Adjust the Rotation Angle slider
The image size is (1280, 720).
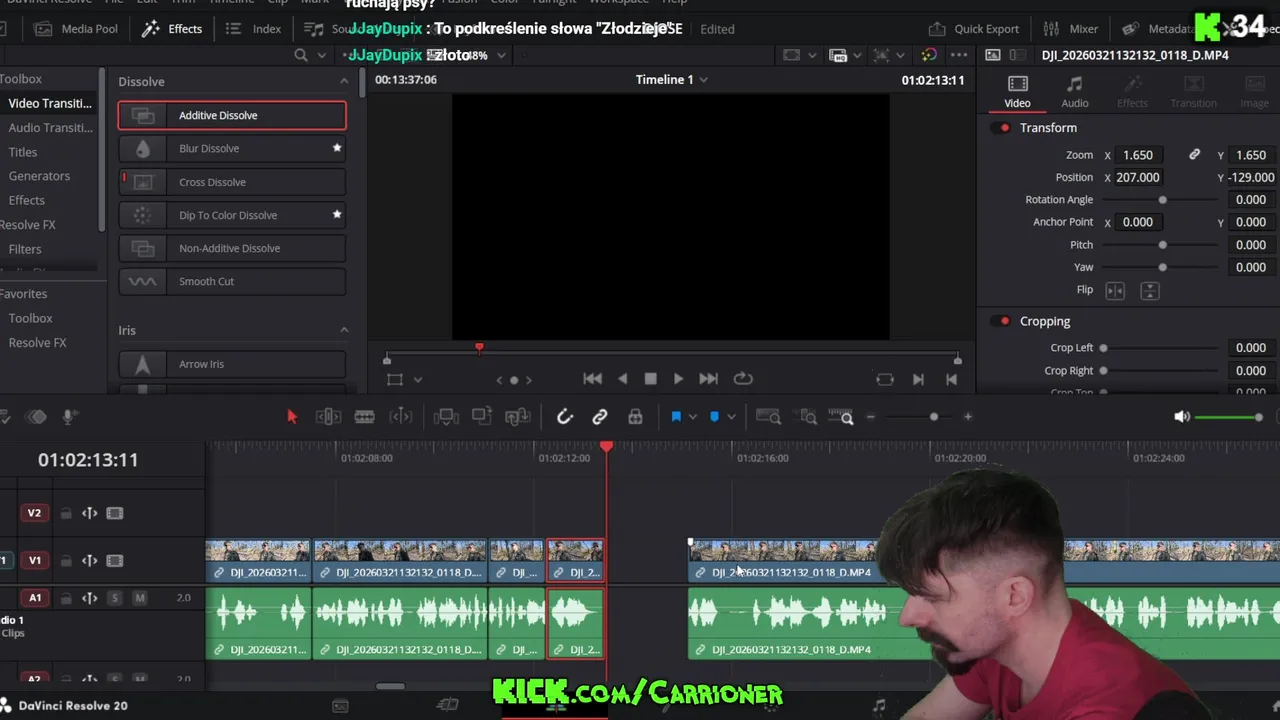(x=1162, y=200)
